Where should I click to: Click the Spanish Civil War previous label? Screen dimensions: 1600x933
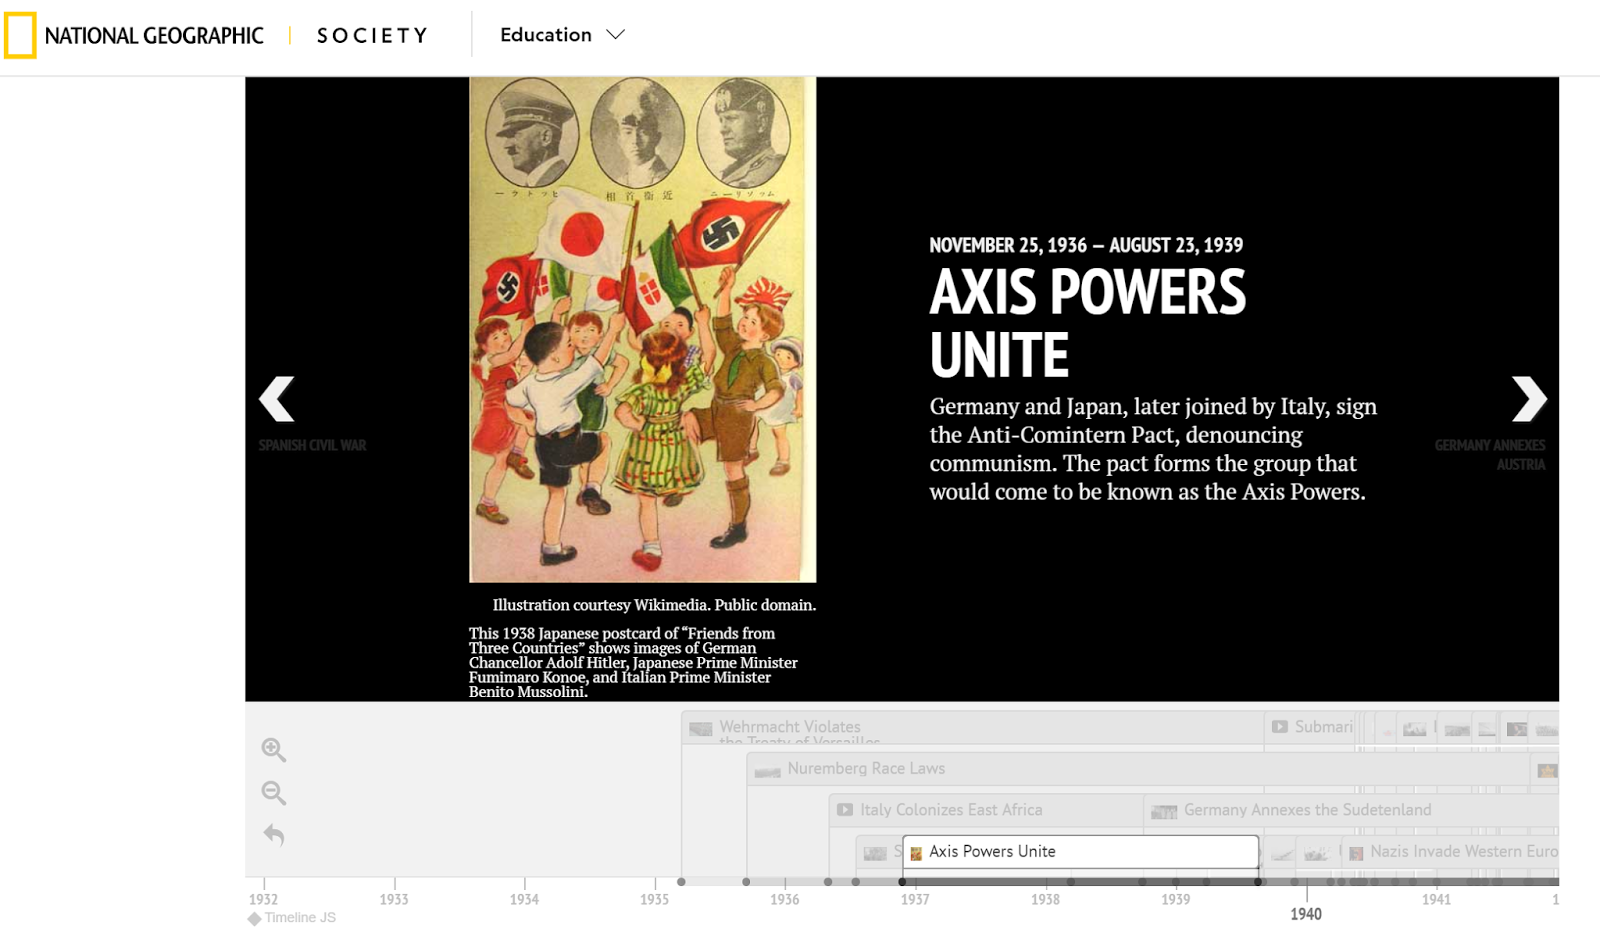tap(313, 446)
